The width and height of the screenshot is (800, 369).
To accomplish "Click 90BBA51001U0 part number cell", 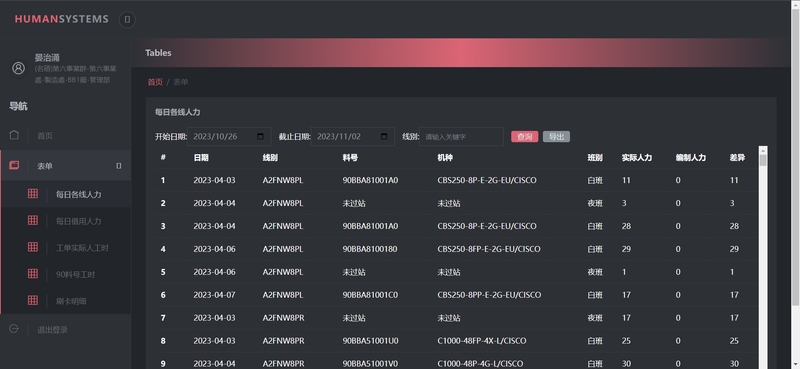I will (x=370, y=340).
